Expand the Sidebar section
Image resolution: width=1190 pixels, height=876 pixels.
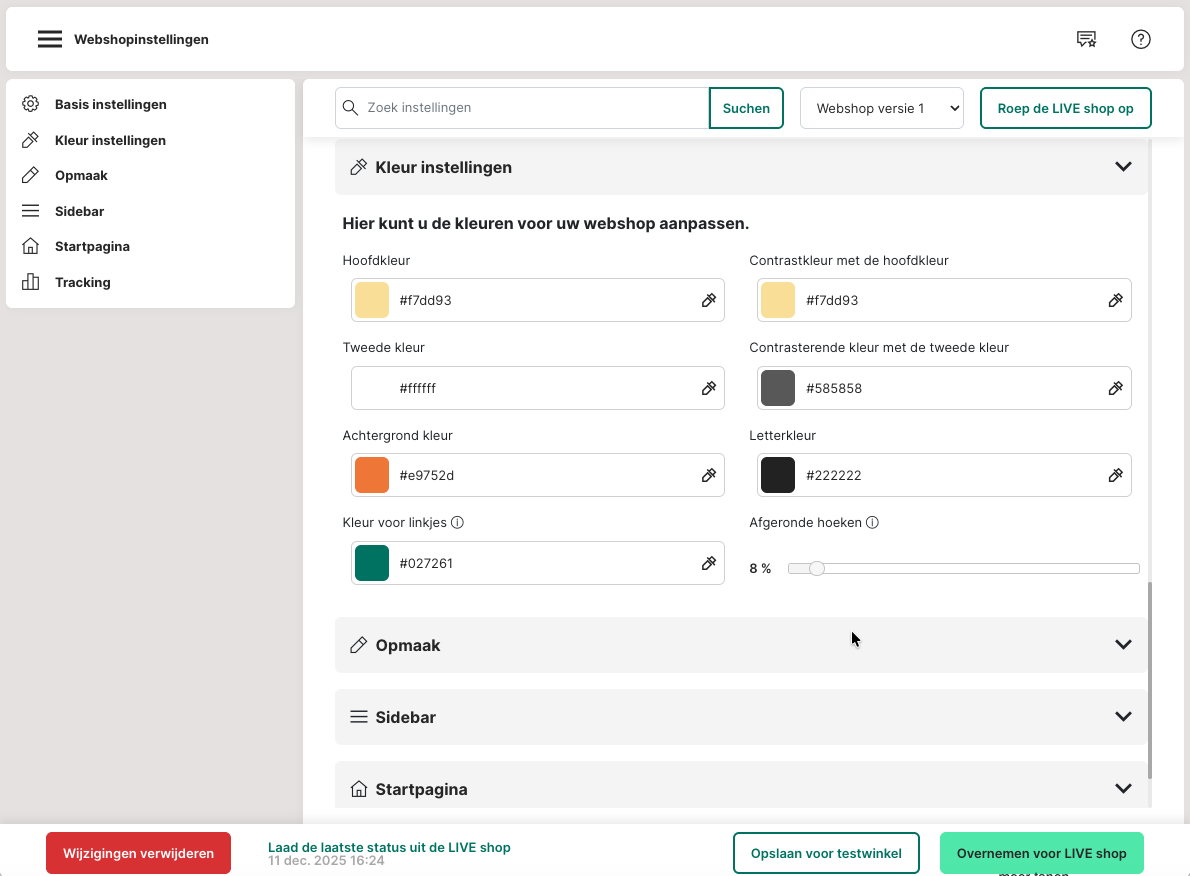tap(1123, 717)
